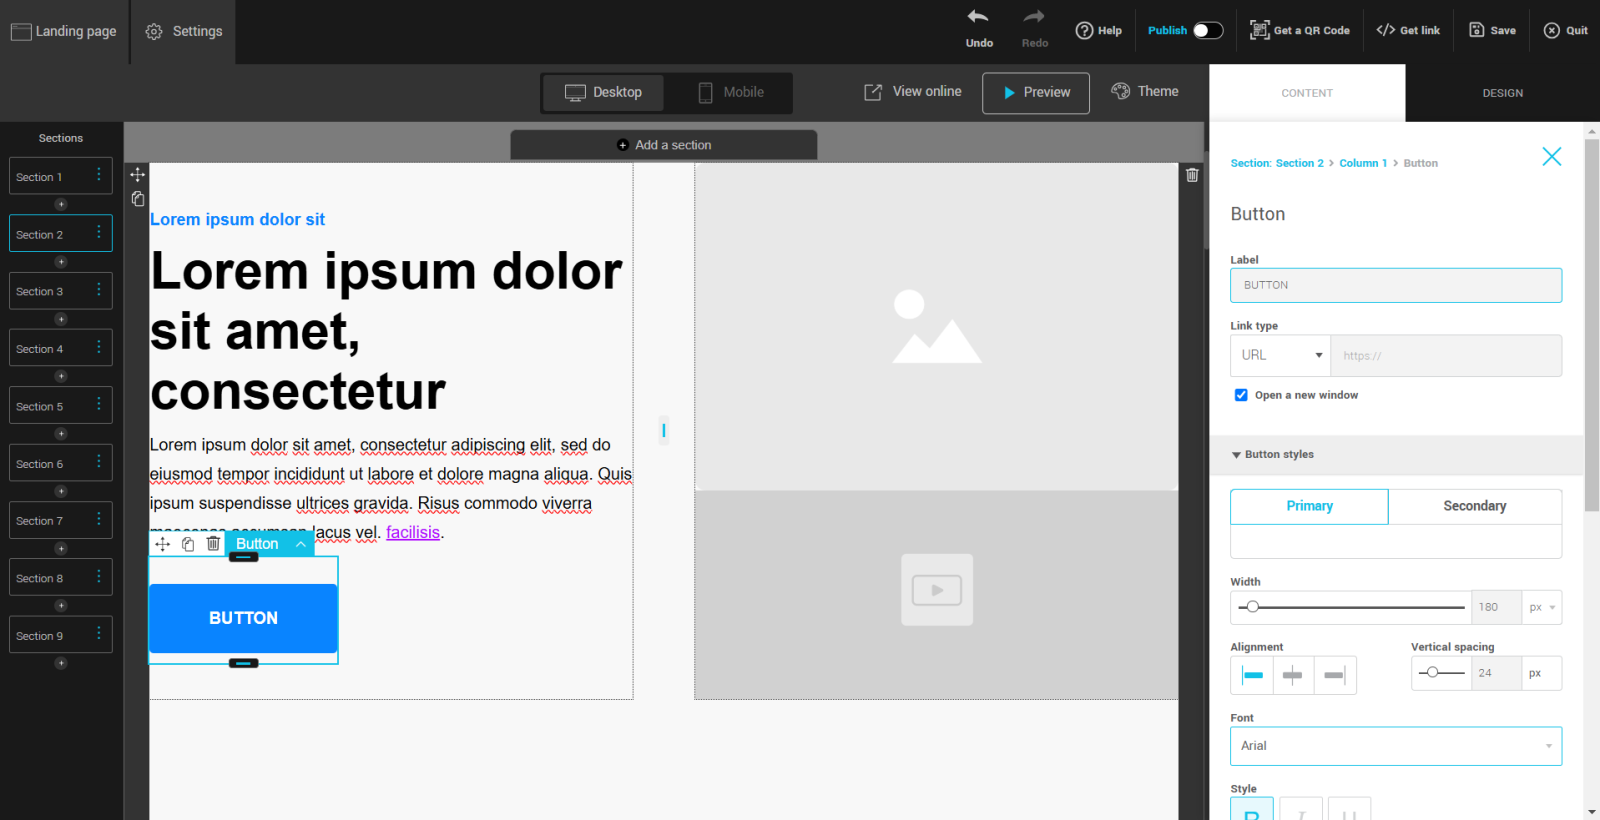Switch to the DESIGN tab
Viewport: 1600px width, 820px height.
point(1502,93)
